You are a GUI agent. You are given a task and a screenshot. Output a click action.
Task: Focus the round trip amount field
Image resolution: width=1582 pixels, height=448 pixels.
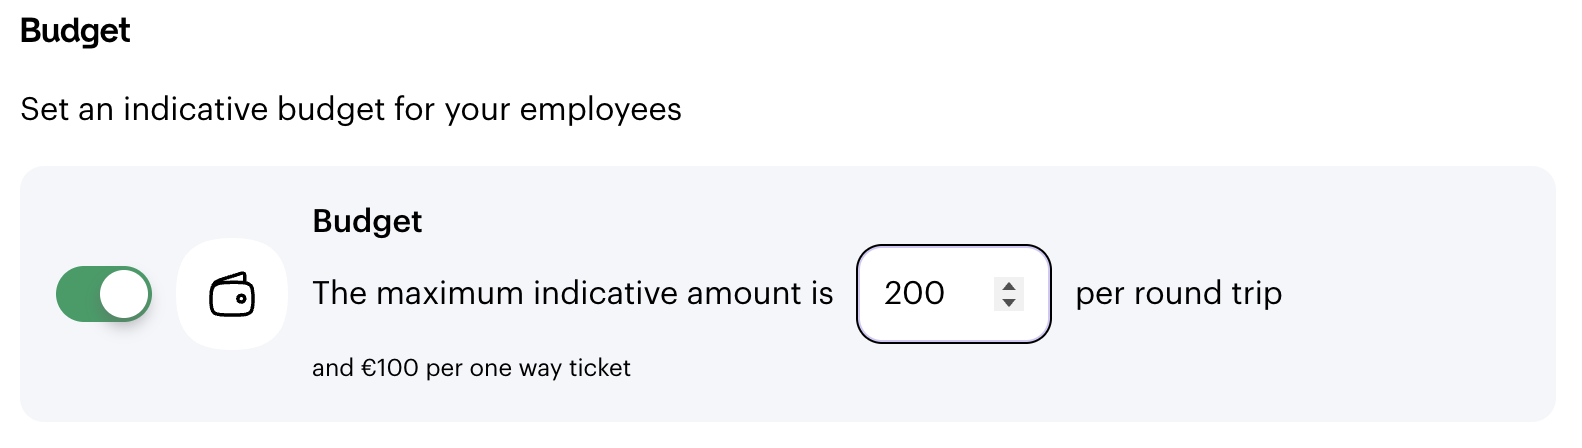954,294
